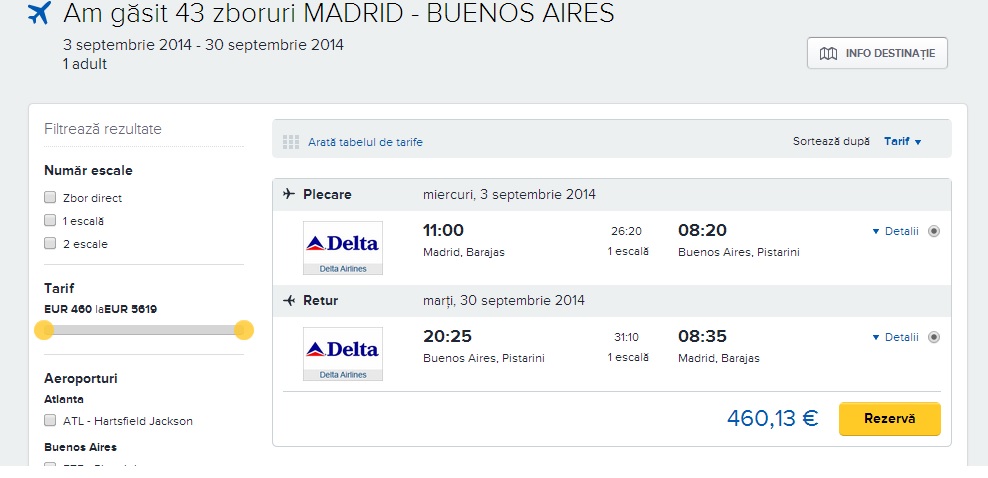This screenshot has width=988, height=478.
Task: Enable the Zbor direct checkbox
Action: click(x=50, y=198)
